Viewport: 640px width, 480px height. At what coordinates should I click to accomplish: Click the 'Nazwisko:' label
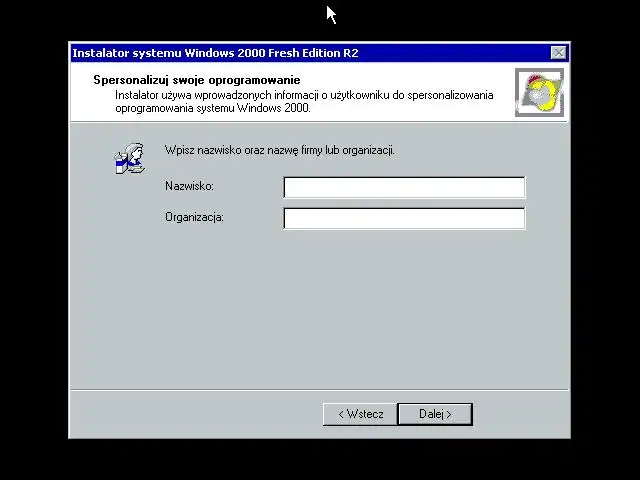click(x=189, y=186)
